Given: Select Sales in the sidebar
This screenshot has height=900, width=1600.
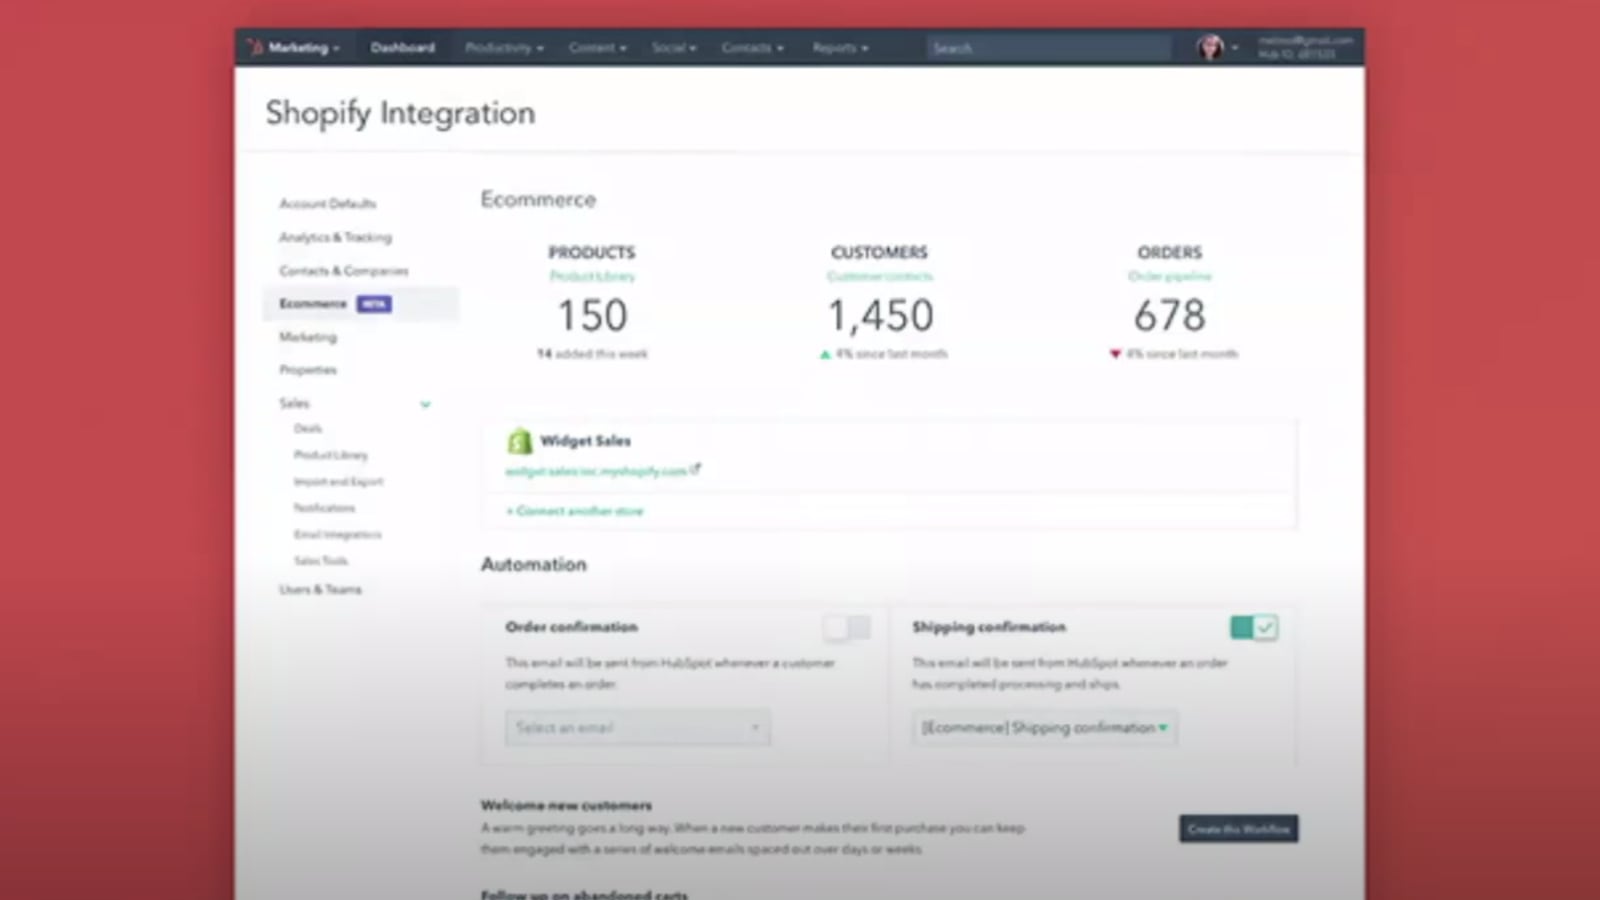Looking at the screenshot, I should click(x=294, y=403).
